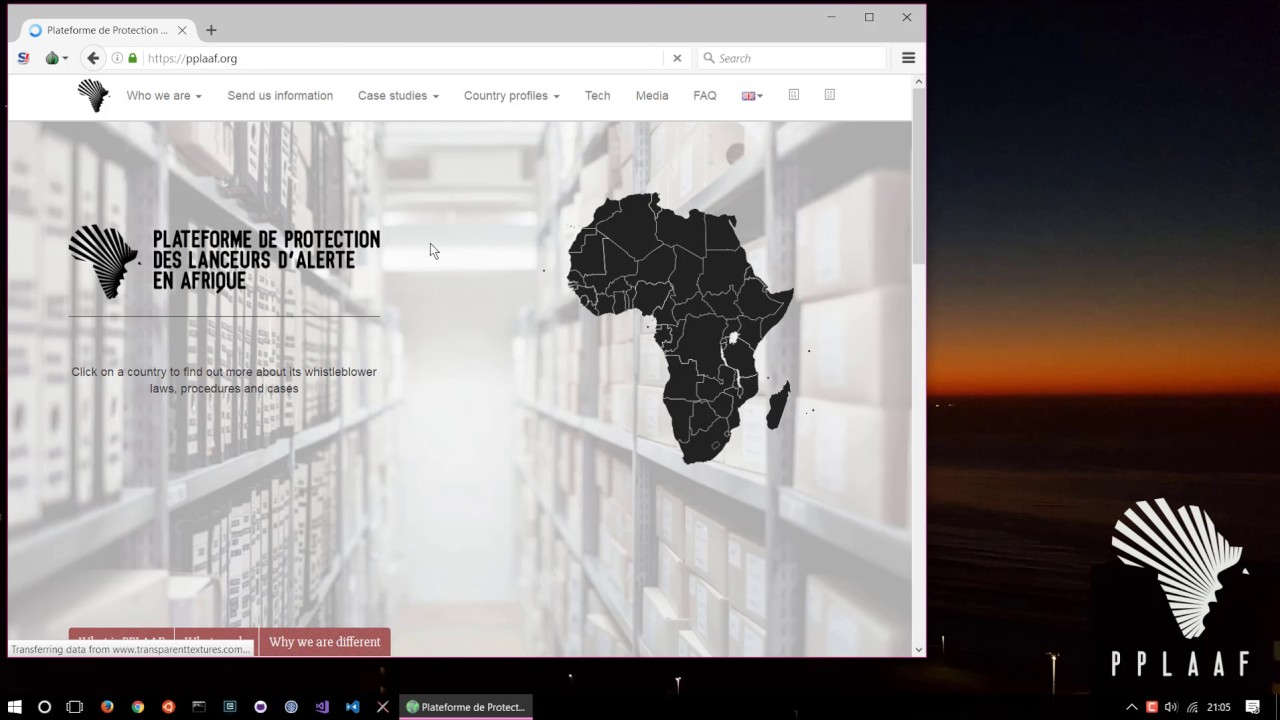Image resolution: width=1280 pixels, height=720 pixels.
Task: Click the Wi-Fi network tray icon
Action: pos(1192,707)
